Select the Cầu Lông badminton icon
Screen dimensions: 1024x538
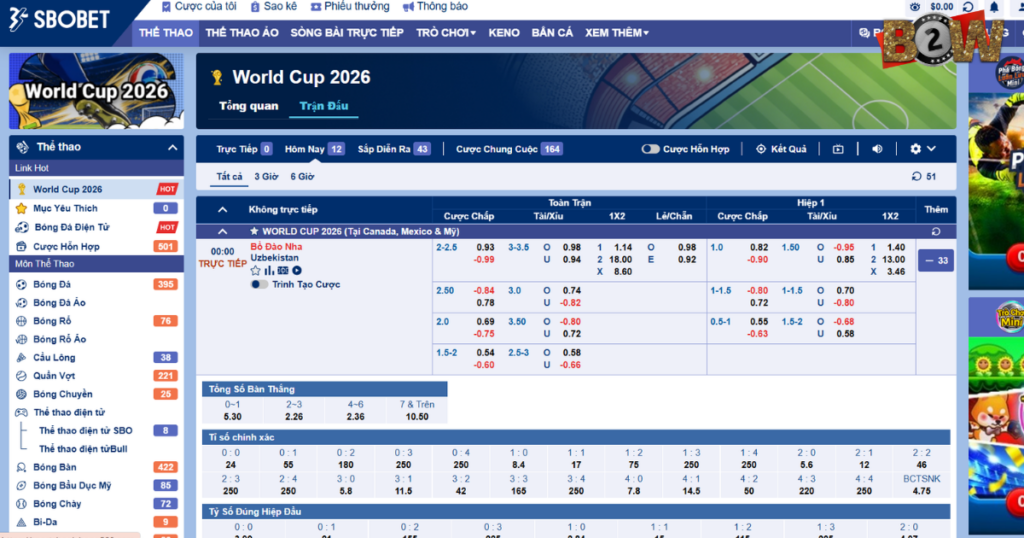click(22, 358)
